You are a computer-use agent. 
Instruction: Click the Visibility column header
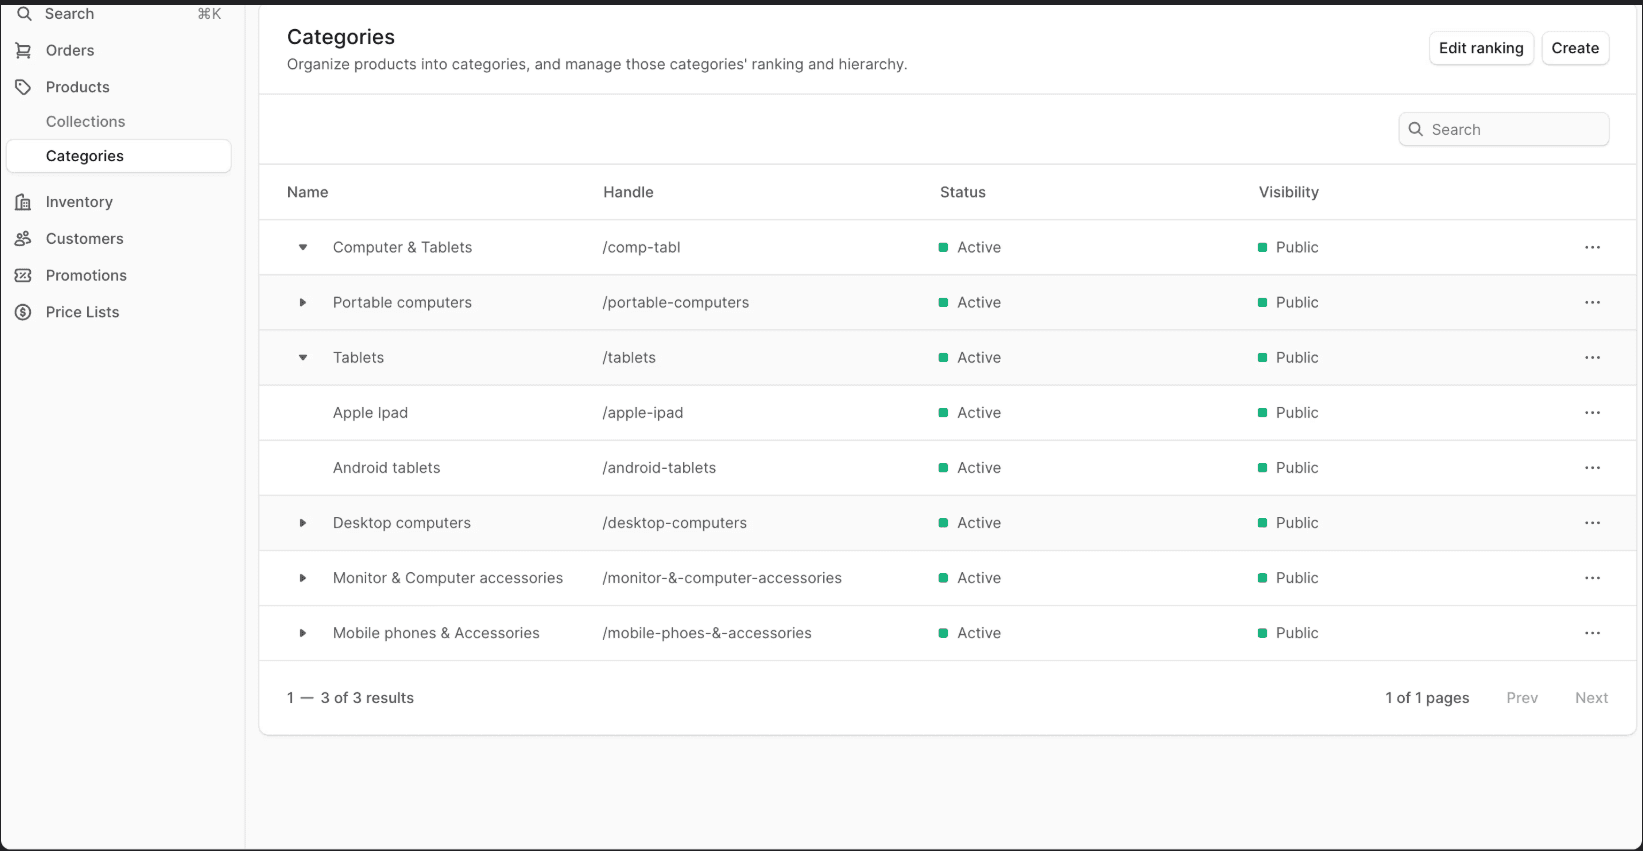(1289, 192)
